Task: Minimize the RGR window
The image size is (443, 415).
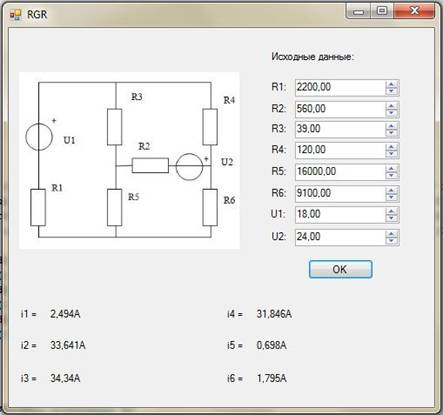Action: (359, 11)
